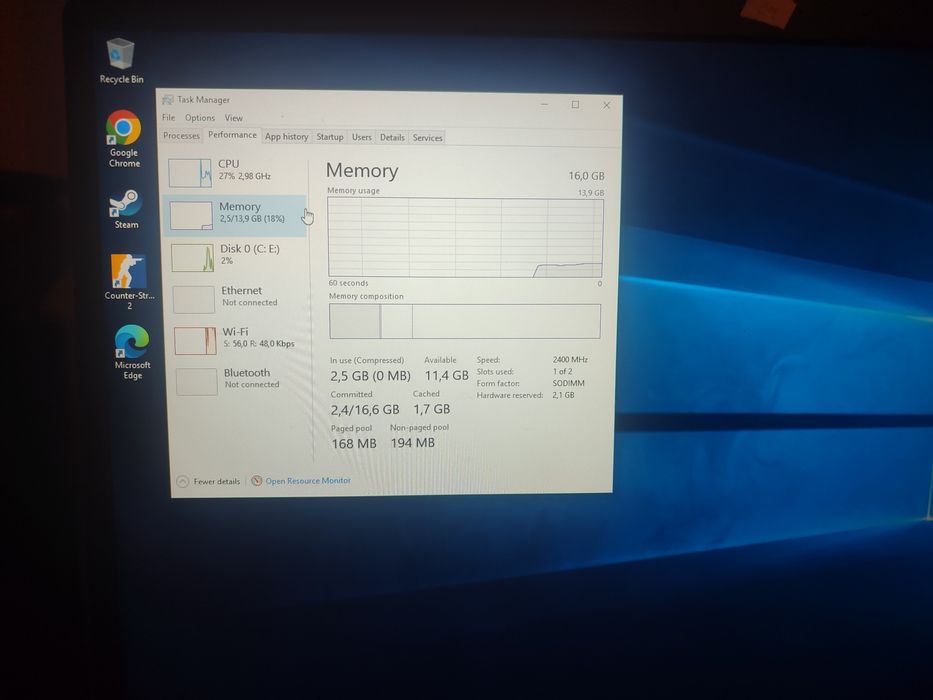This screenshot has width=933, height=700.
Task: Open the Options menu
Action: pos(200,118)
